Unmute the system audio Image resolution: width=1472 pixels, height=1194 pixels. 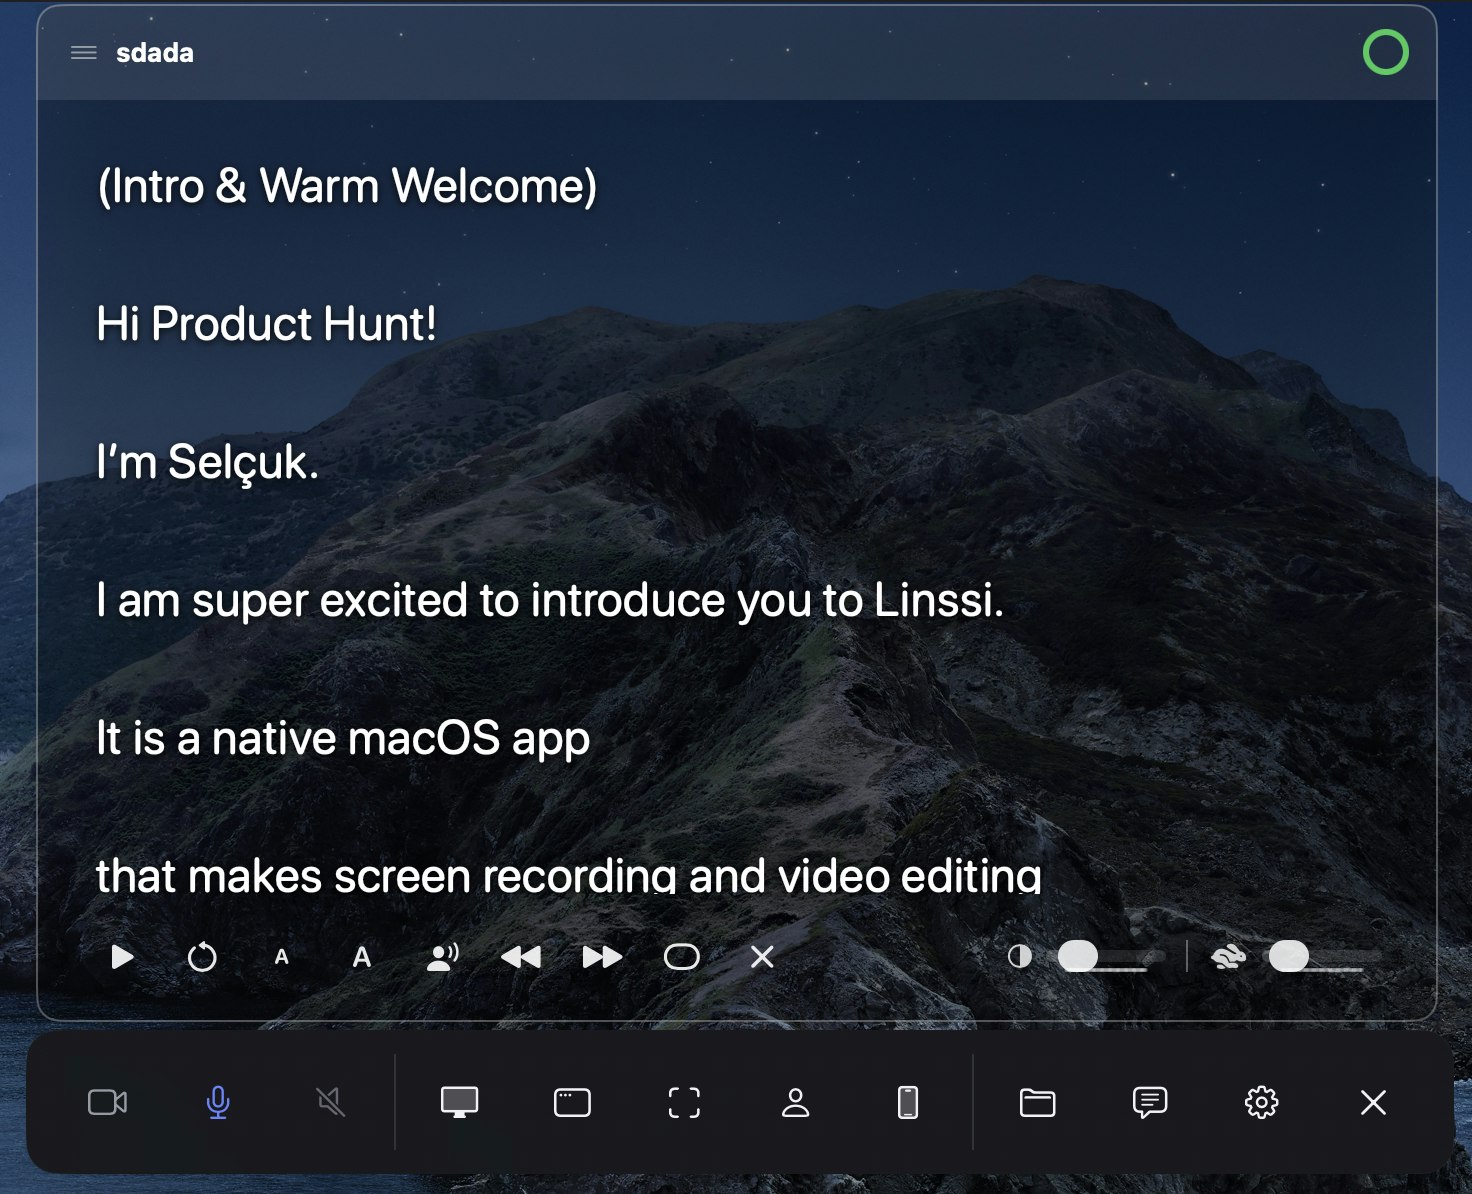(x=331, y=1103)
